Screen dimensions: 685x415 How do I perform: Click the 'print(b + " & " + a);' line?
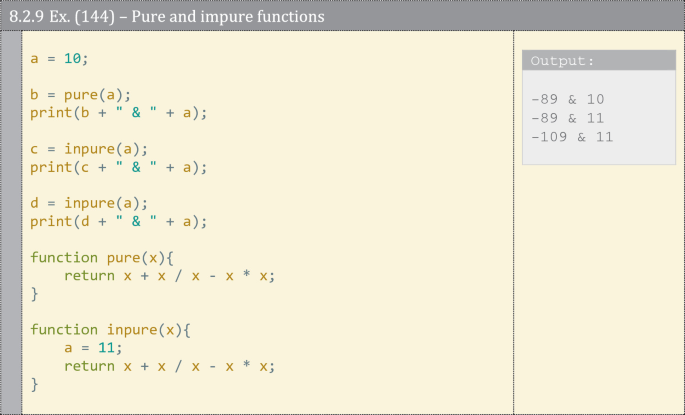pos(118,113)
